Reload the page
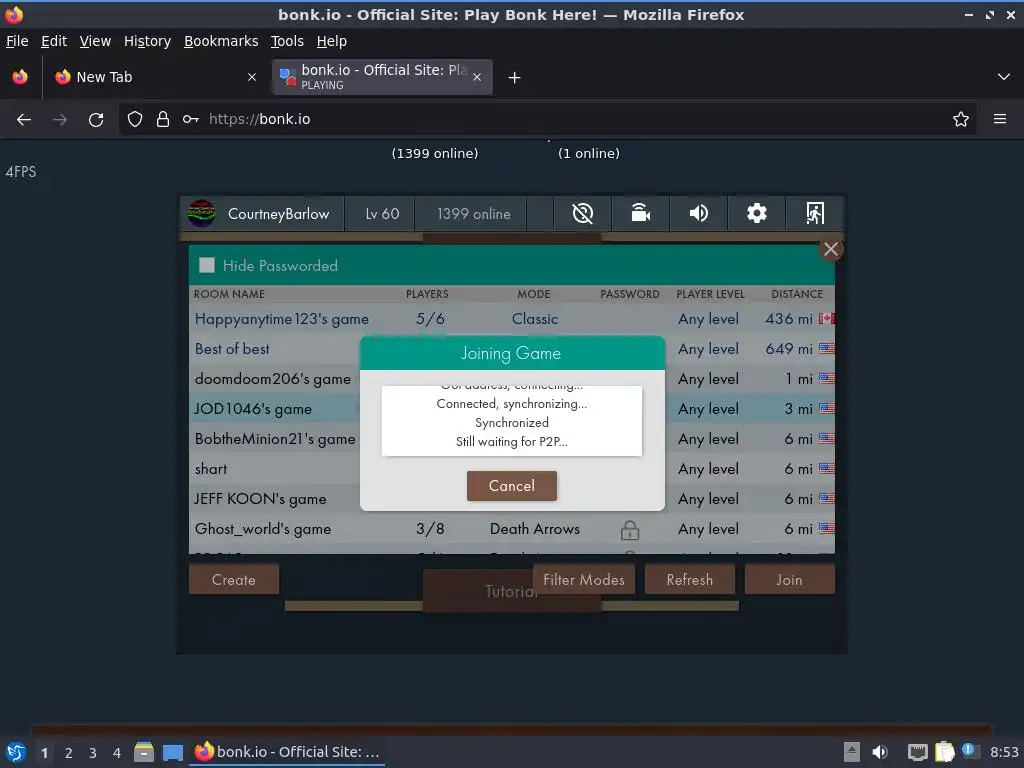The image size is (1024, 768). 96,119
